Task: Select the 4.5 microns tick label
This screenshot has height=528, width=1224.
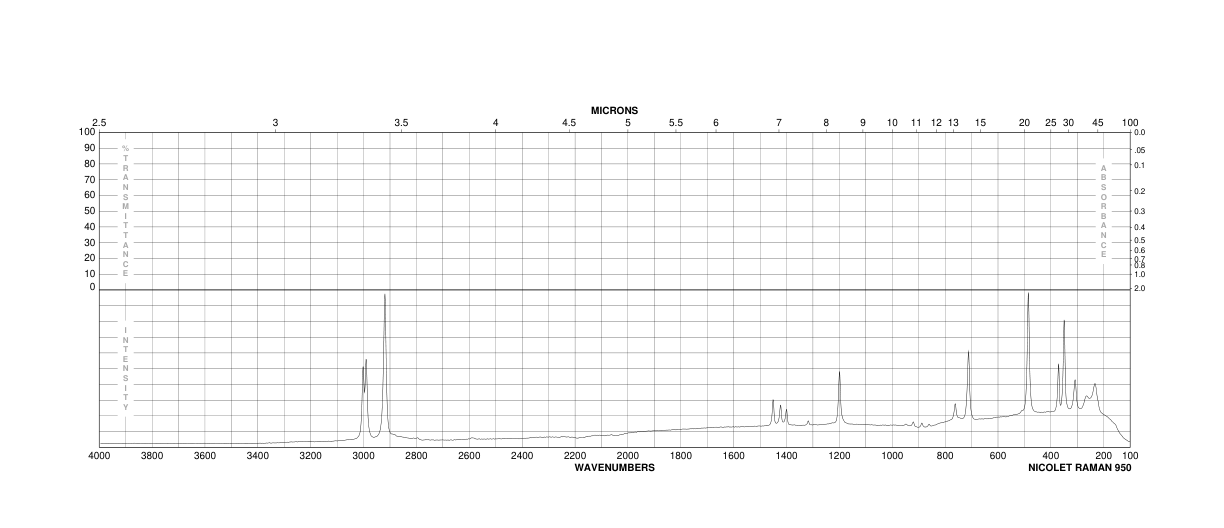Action: 569,122
